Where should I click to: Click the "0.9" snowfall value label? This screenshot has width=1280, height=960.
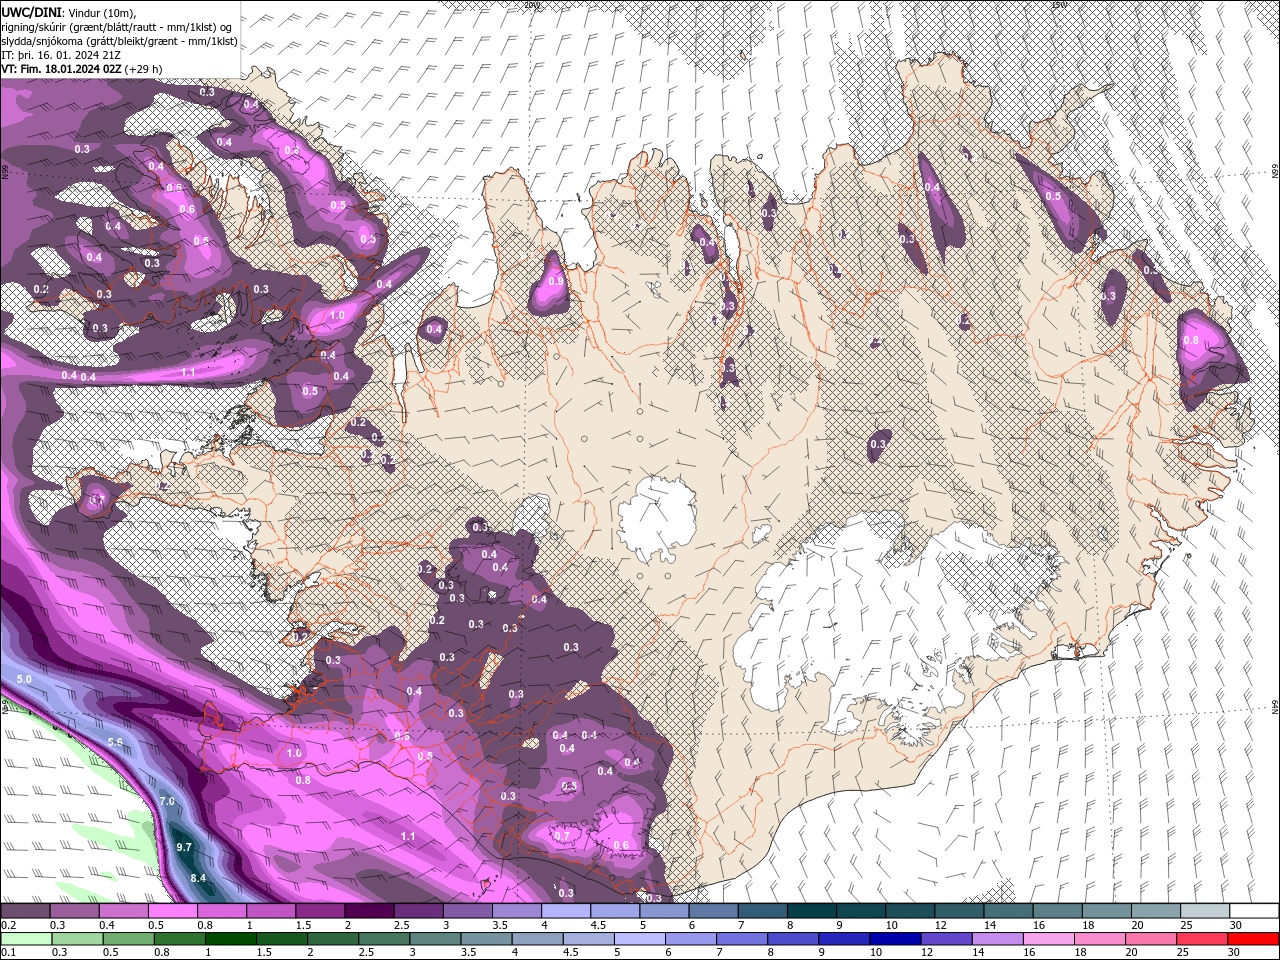[x=555, y=282]
